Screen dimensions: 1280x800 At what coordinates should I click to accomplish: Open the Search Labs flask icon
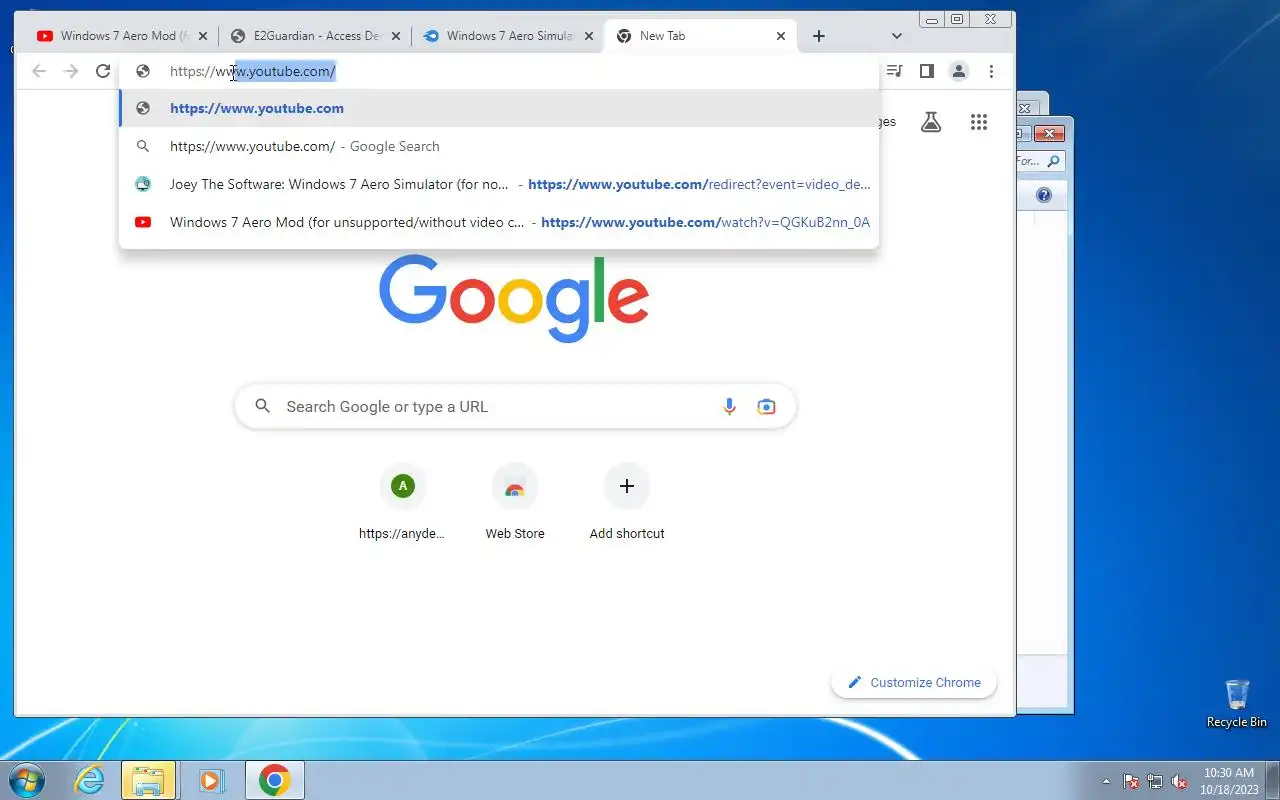[931, 122]
